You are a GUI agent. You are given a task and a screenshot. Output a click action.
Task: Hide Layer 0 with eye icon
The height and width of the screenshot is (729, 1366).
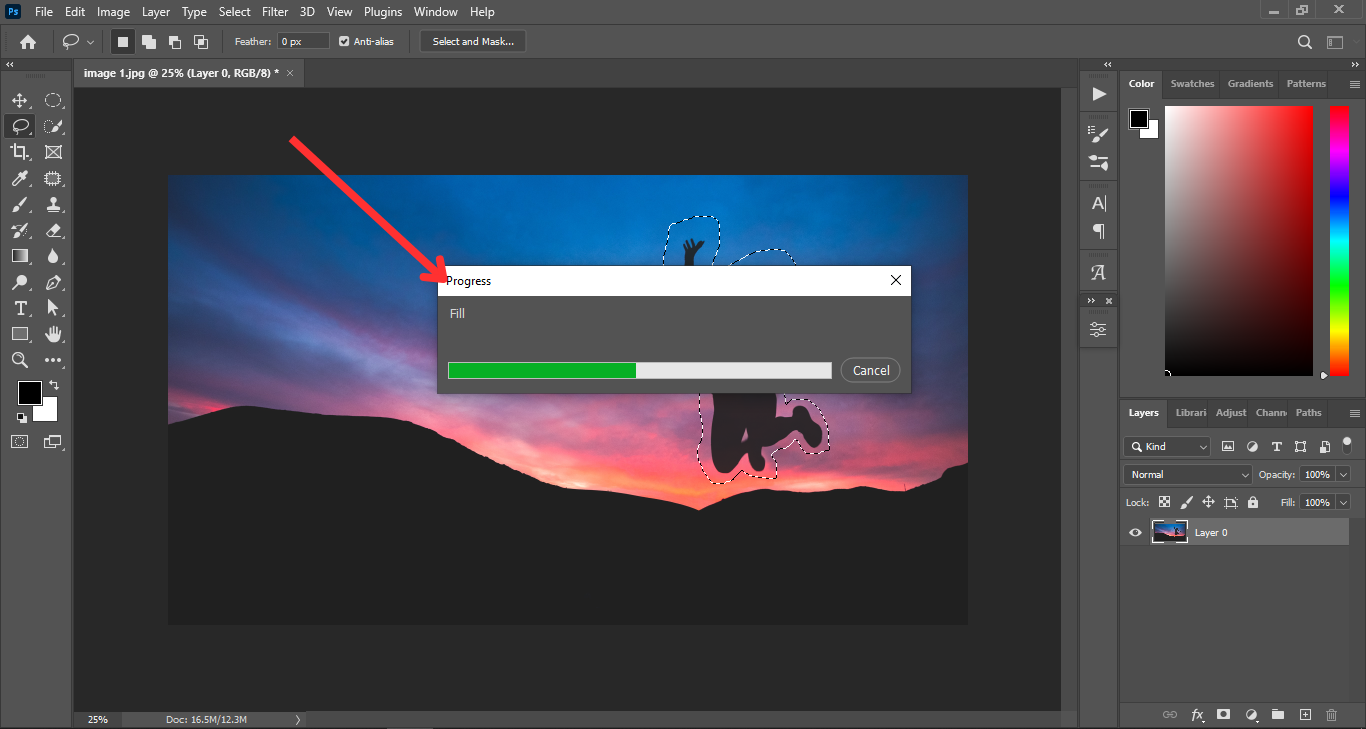pyautogui.click(x=1135, y=532)
